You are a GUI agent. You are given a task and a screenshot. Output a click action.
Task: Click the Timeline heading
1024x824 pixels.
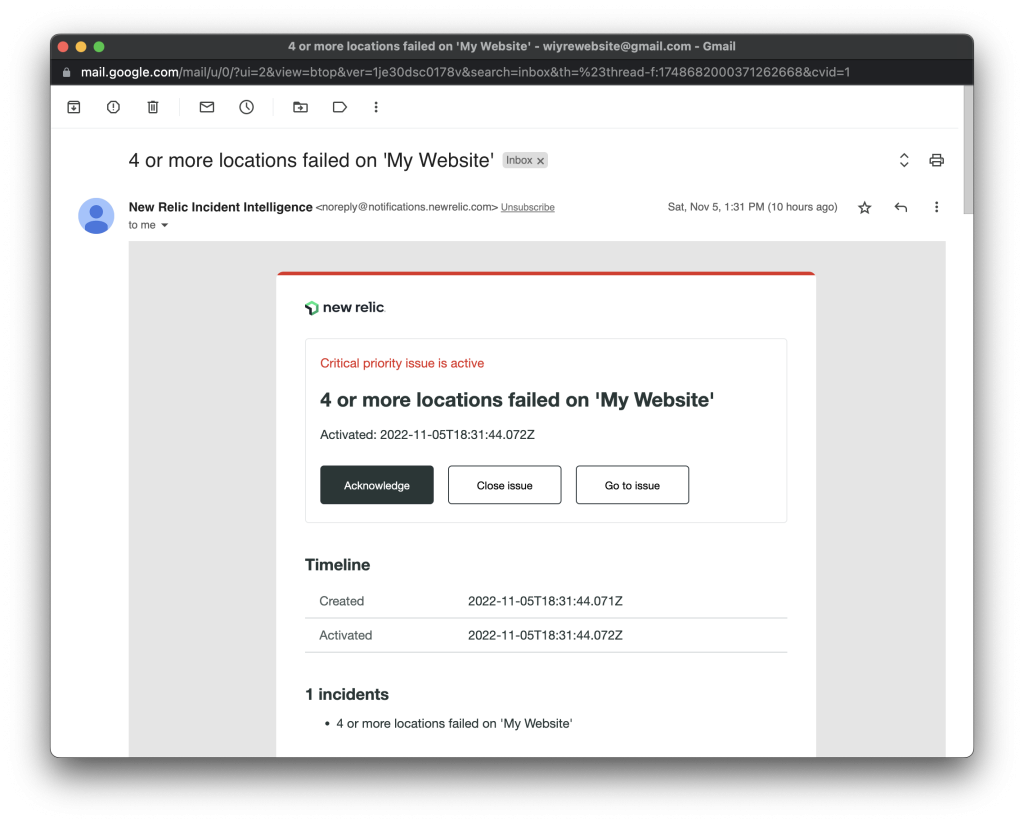[338, 565]
